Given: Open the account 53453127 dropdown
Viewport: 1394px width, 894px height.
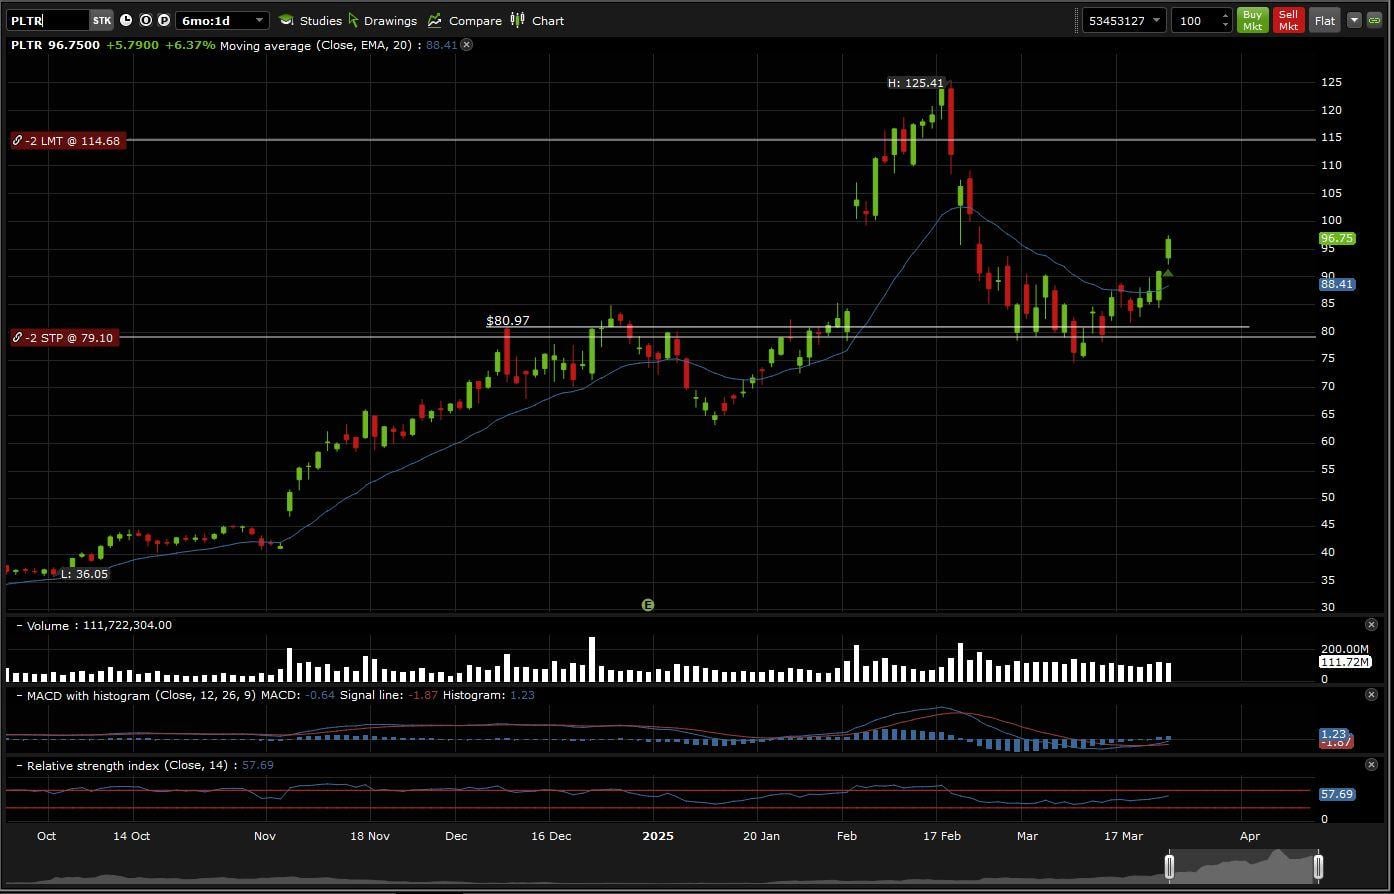Looking at the screenshot, I should pyautogui.click(x=1157, y=20).
